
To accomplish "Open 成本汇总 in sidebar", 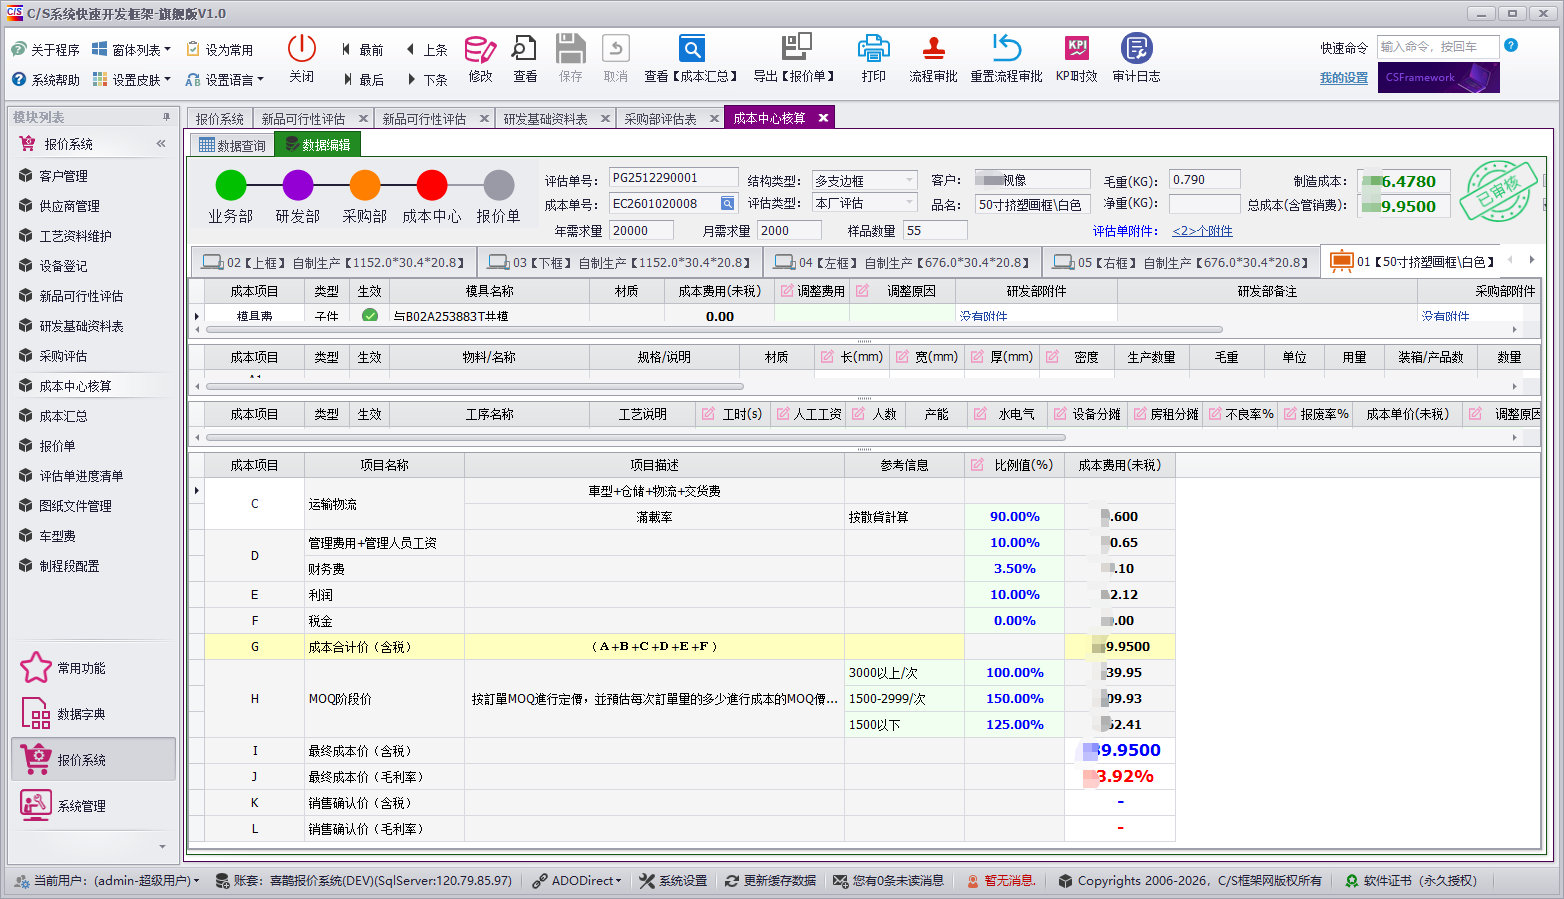I will point(63,416).
